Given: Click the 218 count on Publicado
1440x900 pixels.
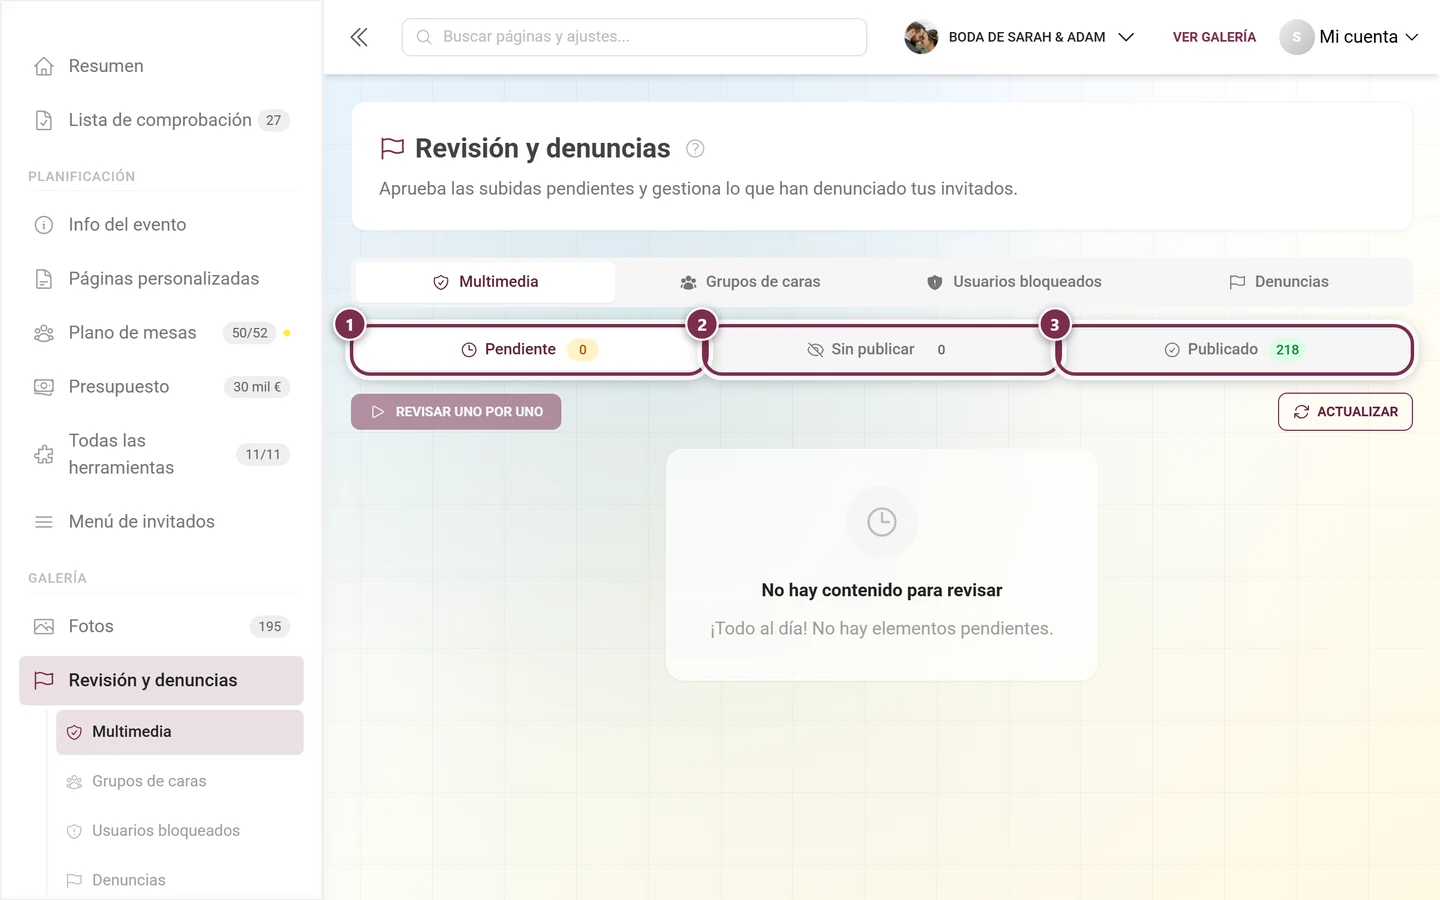Looking at the screenshot, I should coord(1287,350).
